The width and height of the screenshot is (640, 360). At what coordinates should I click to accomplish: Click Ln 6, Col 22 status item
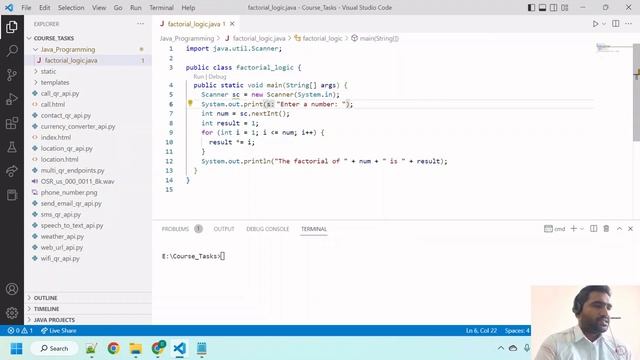click(x=482, y=331)
